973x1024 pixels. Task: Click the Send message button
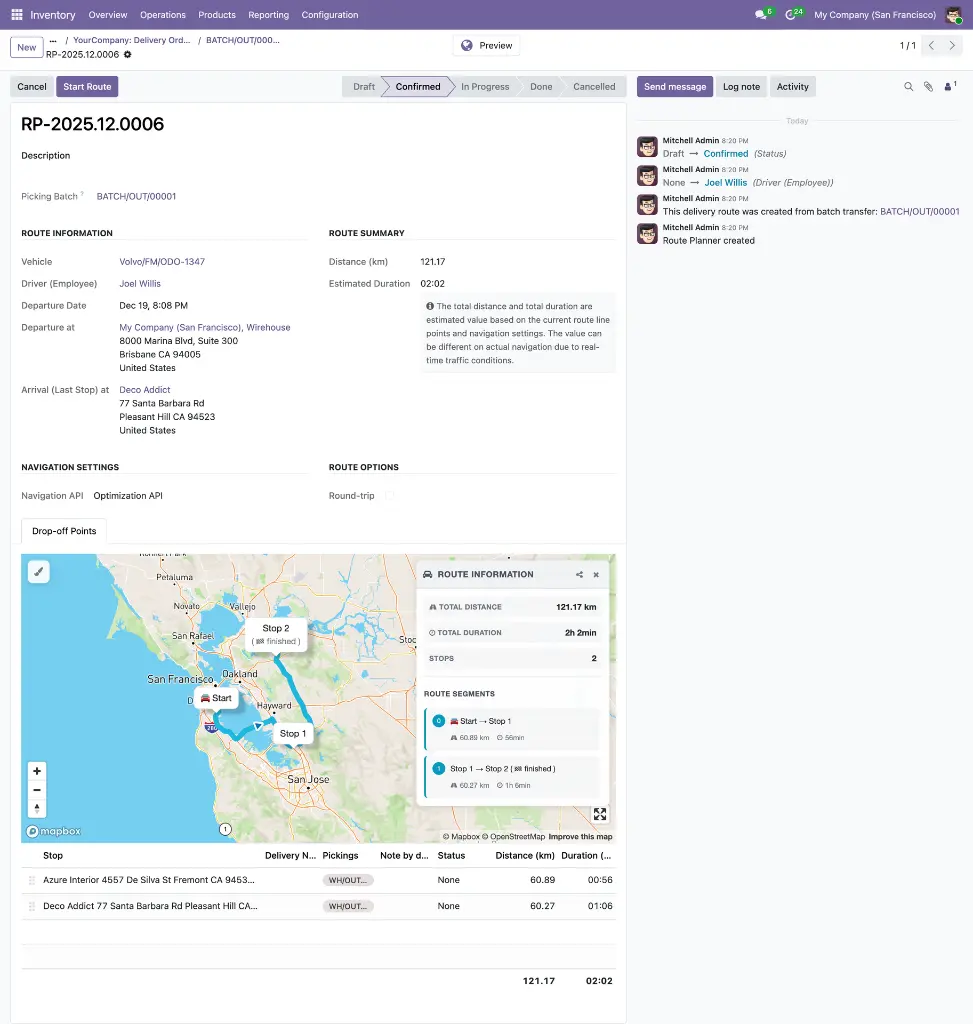coord(675,86)
